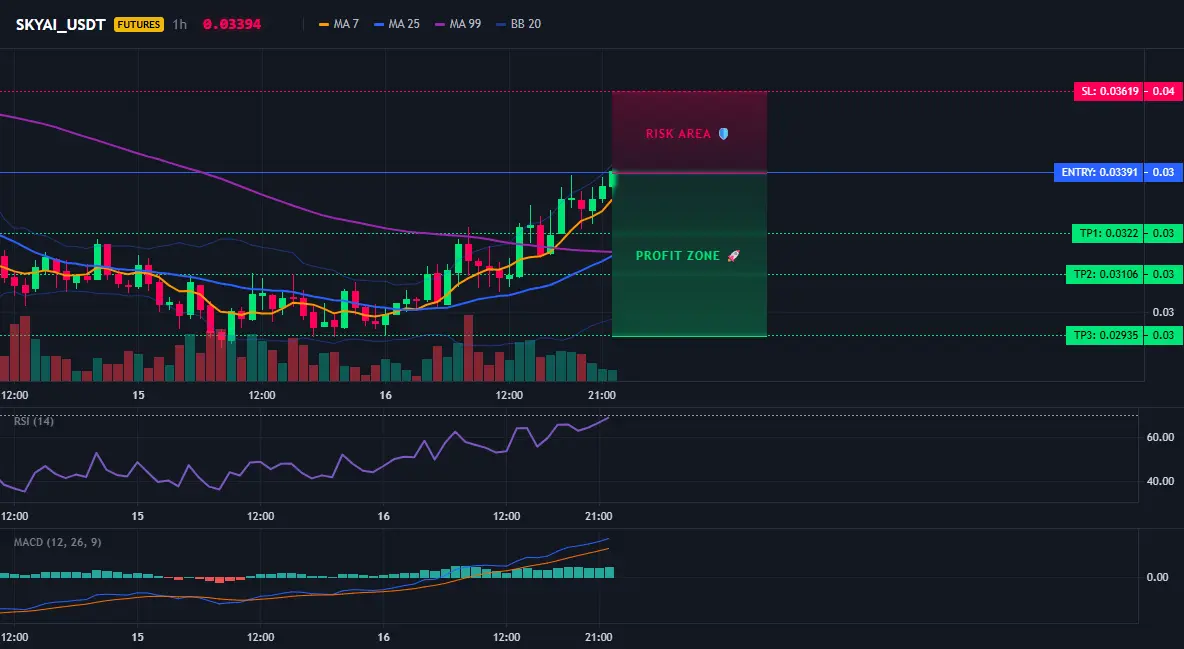Viewport: 1184px width, 649px height.
Task: Click the shield icon beside RISK AREA
Action: pos(723,134)
